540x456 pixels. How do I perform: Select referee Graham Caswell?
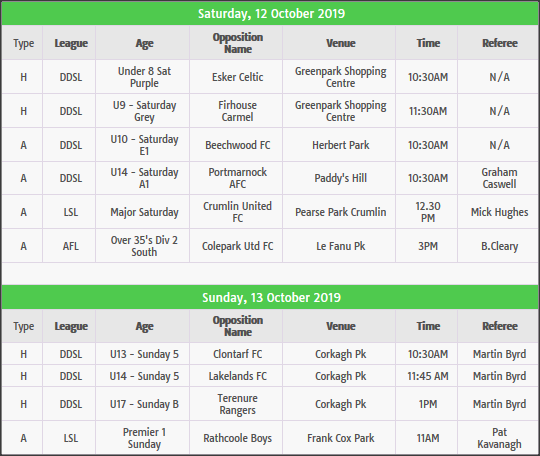pyautogui.click(x=499, y=178)
